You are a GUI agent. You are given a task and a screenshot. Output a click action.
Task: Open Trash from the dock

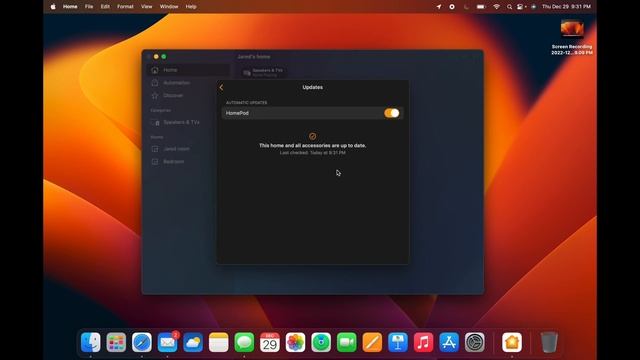pyautogui.click(x=549, y=342)
